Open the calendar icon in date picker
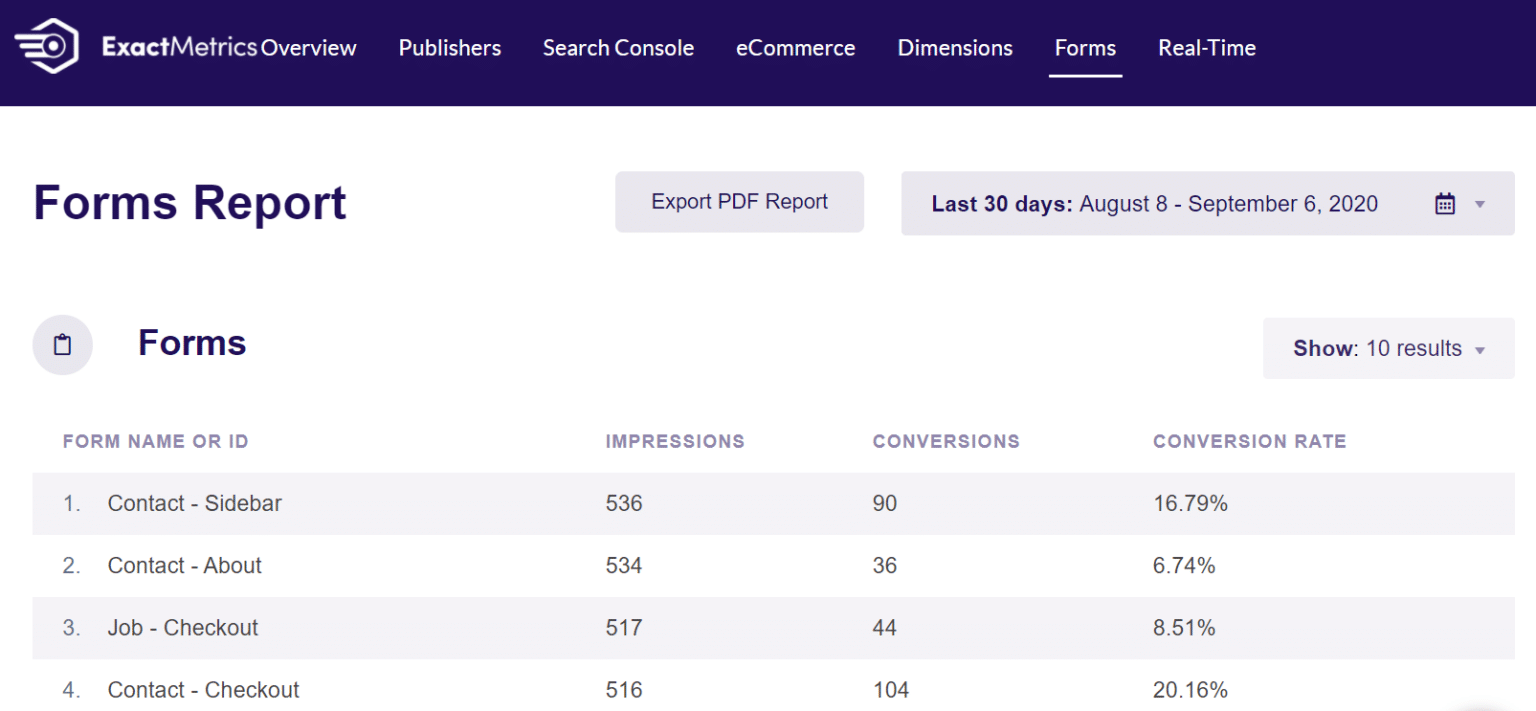This screenshot has height=711, width=1536. coord(1444,202)
